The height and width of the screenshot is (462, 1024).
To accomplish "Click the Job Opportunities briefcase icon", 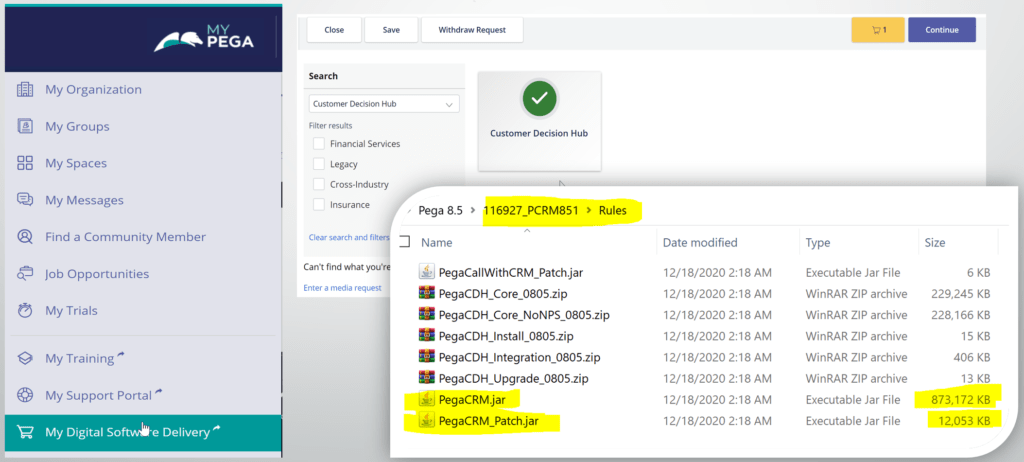I will click(25, 274).
